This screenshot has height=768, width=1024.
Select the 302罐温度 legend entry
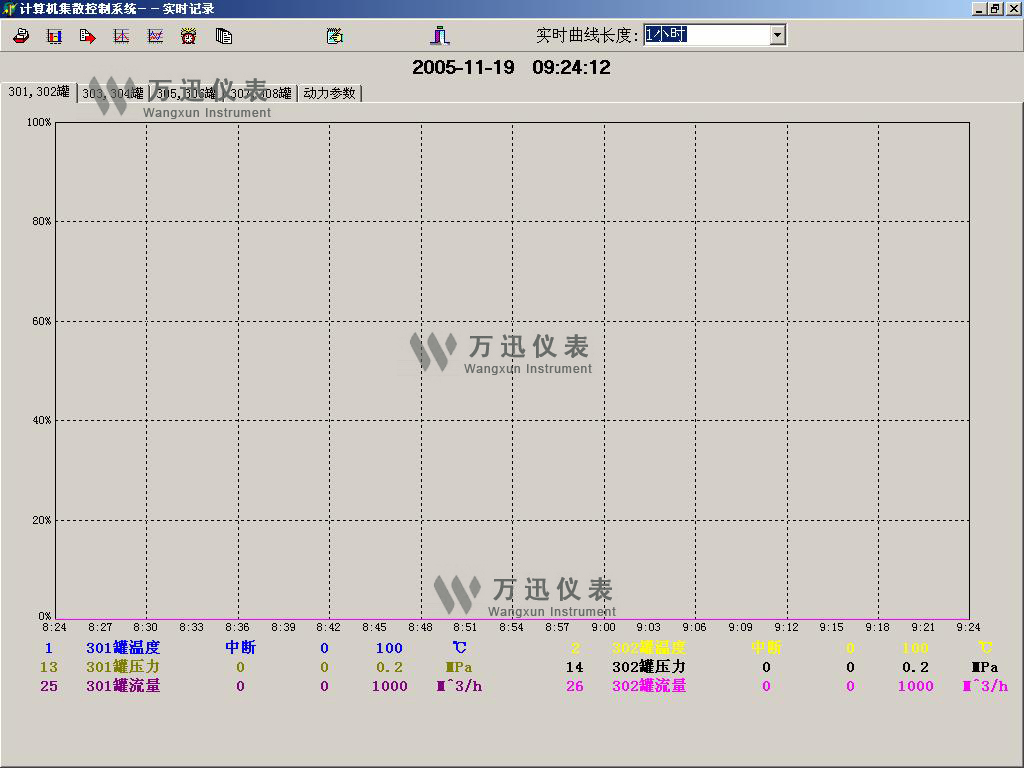click(648, 647)
